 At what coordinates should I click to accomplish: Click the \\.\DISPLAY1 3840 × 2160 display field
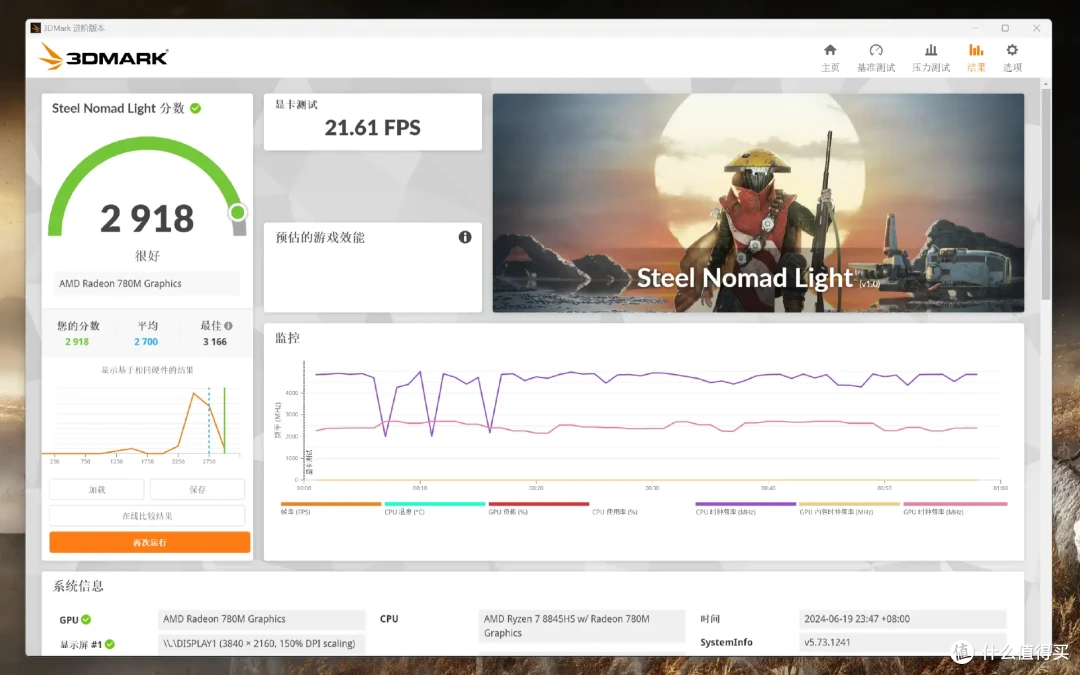coord(262,643)
